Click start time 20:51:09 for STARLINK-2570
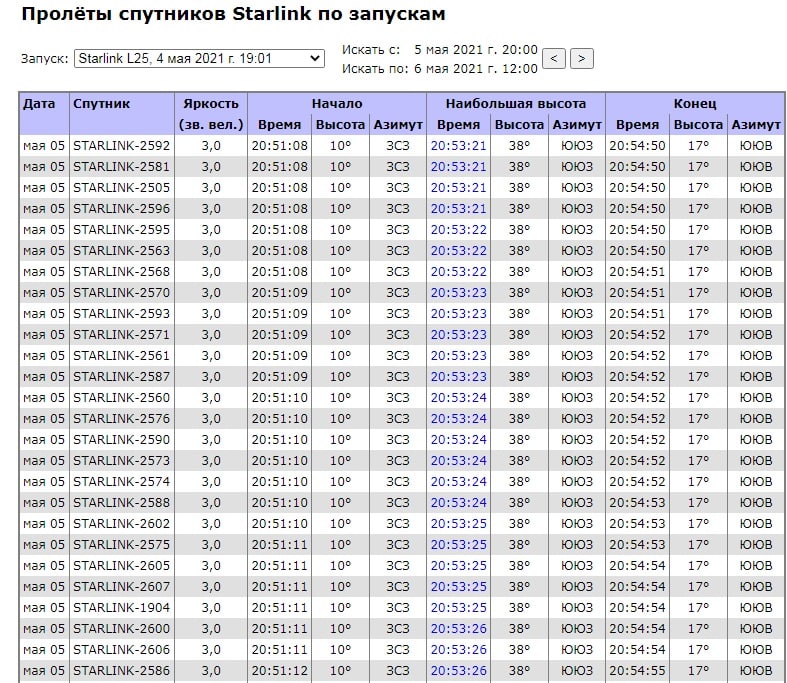The height and width of the screenshot is (683, 787). click(280, 293)
